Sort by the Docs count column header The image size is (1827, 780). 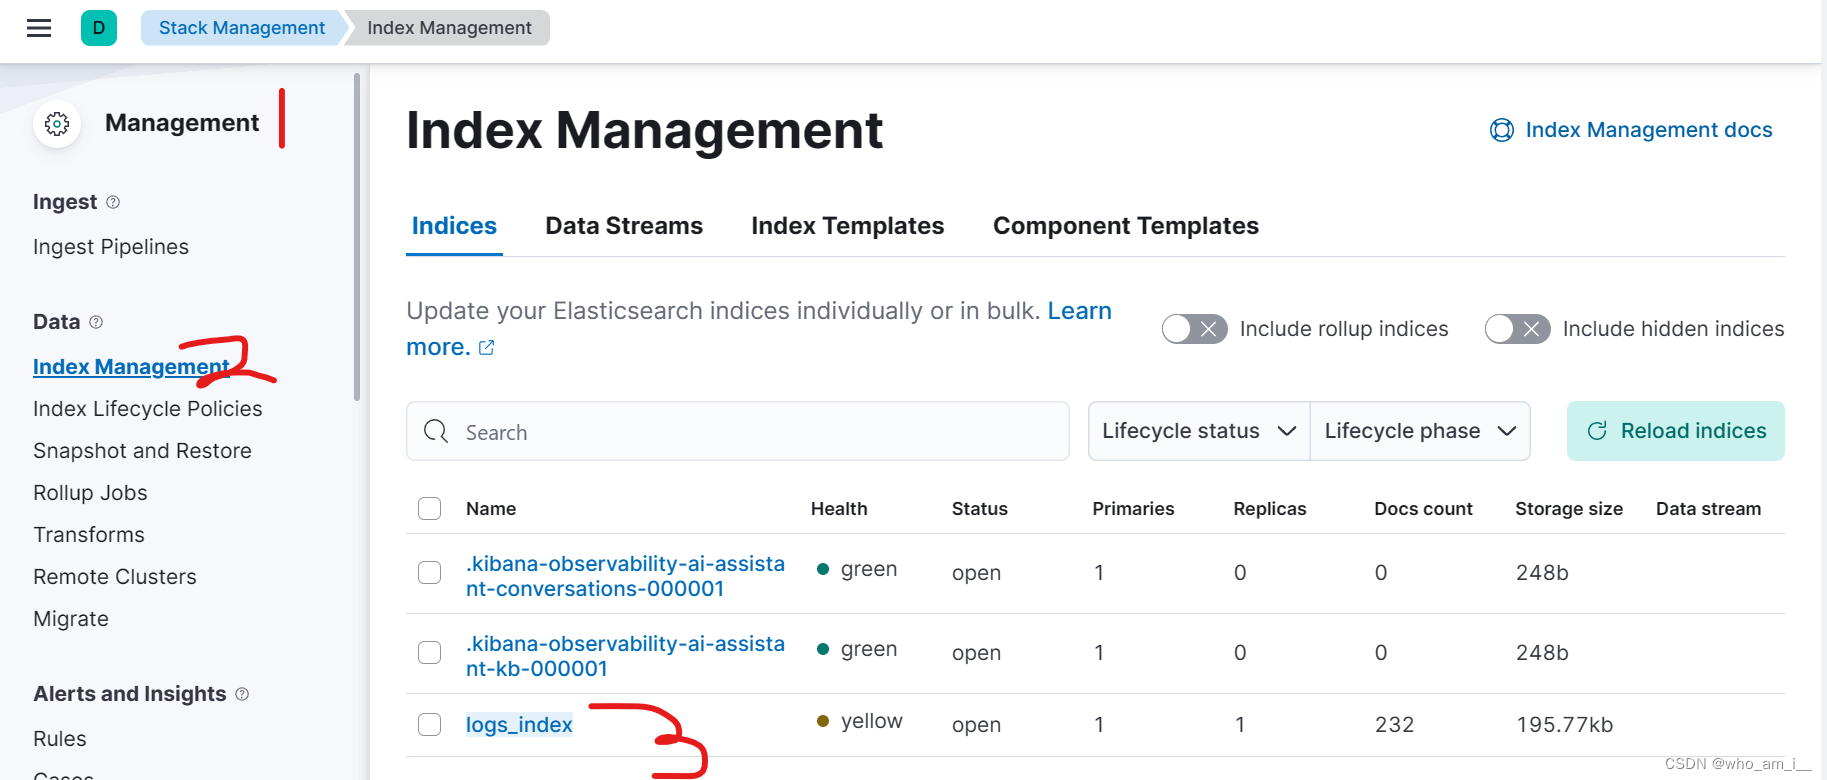point(1423,509)
